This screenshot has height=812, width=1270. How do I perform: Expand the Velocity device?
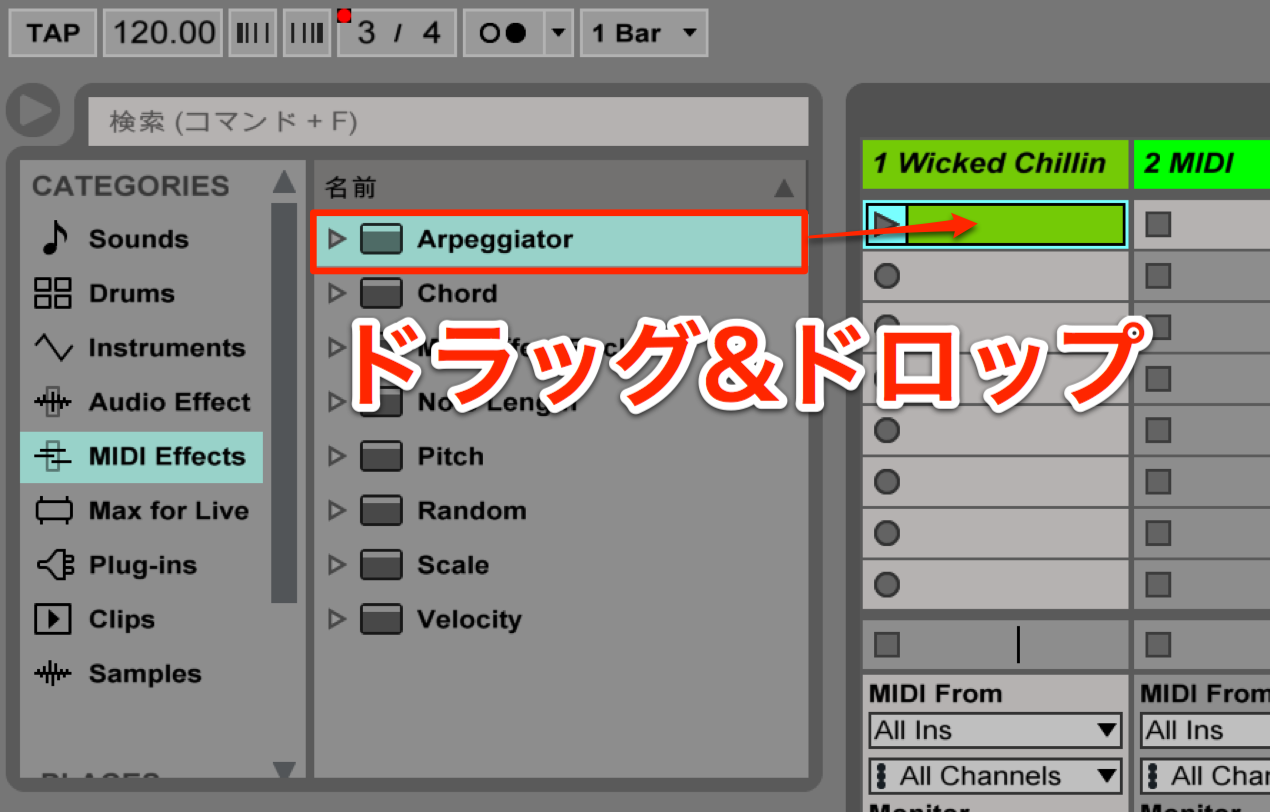point(336,619)
